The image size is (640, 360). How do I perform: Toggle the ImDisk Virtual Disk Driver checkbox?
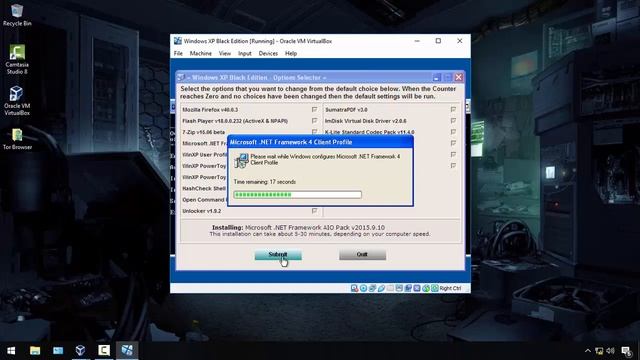pyautogui.click(x=453, y=121)
